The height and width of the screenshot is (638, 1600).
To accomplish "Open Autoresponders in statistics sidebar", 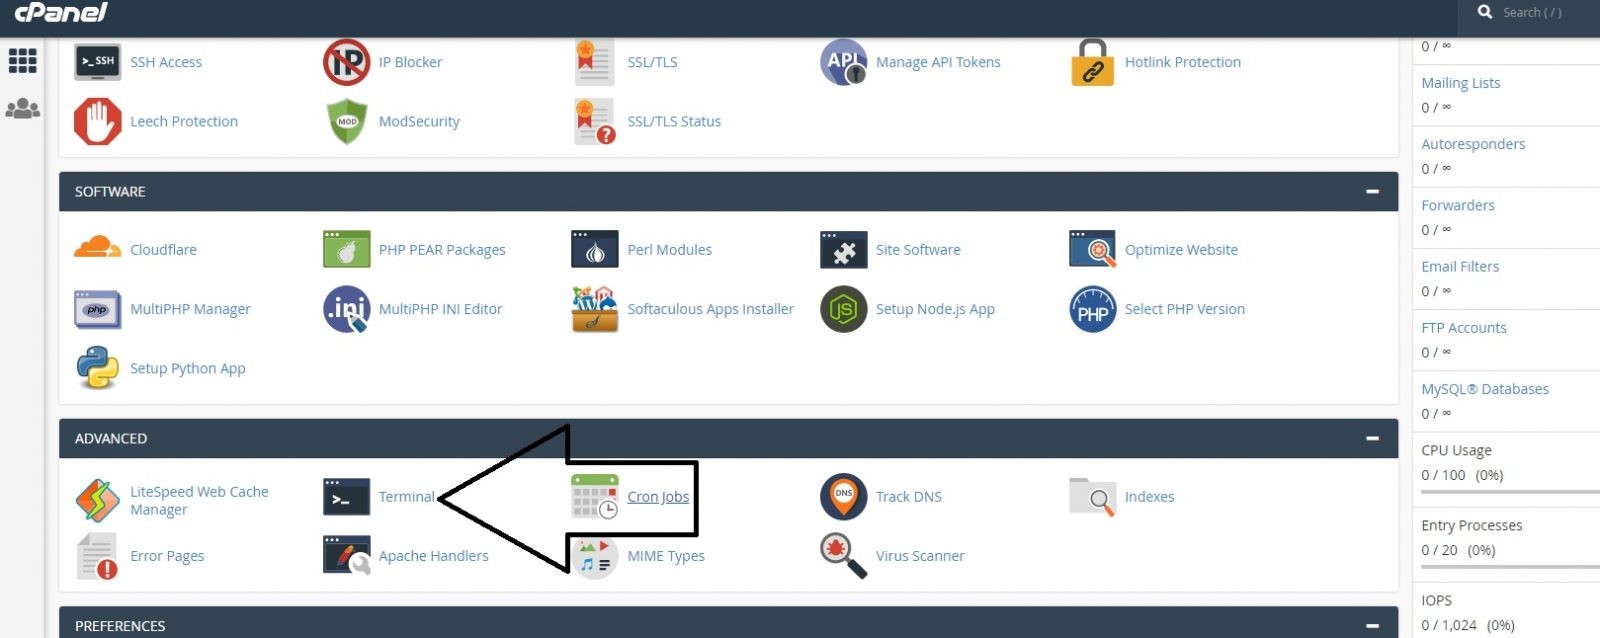I will coord(1473,144).
